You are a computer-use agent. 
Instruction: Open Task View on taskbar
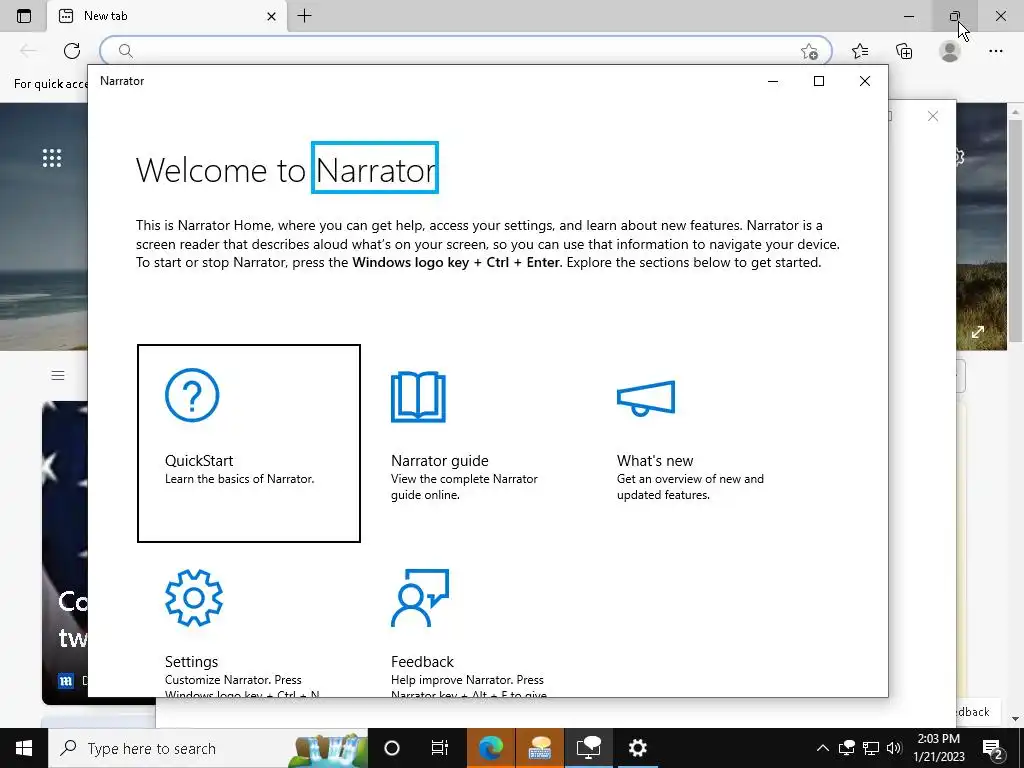point(440,748)
